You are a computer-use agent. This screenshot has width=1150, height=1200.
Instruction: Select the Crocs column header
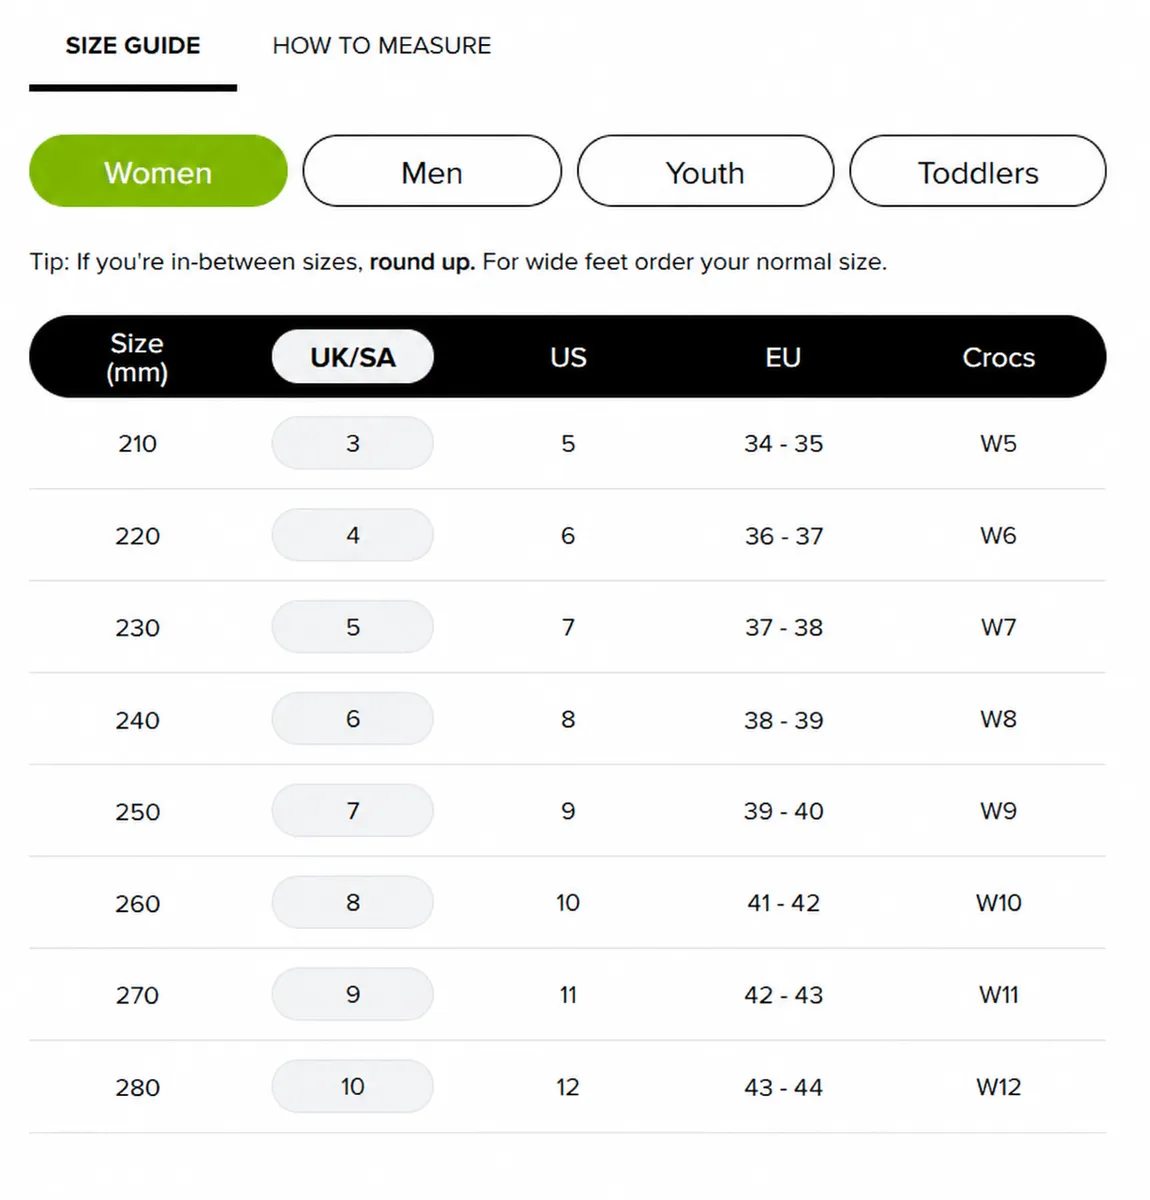tap(998, 357)
